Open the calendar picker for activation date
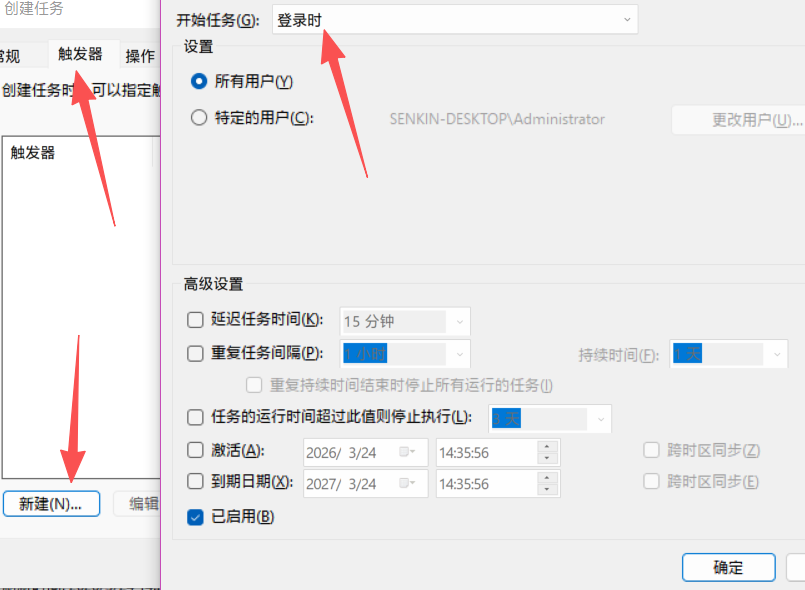 [x=407, y=452]
